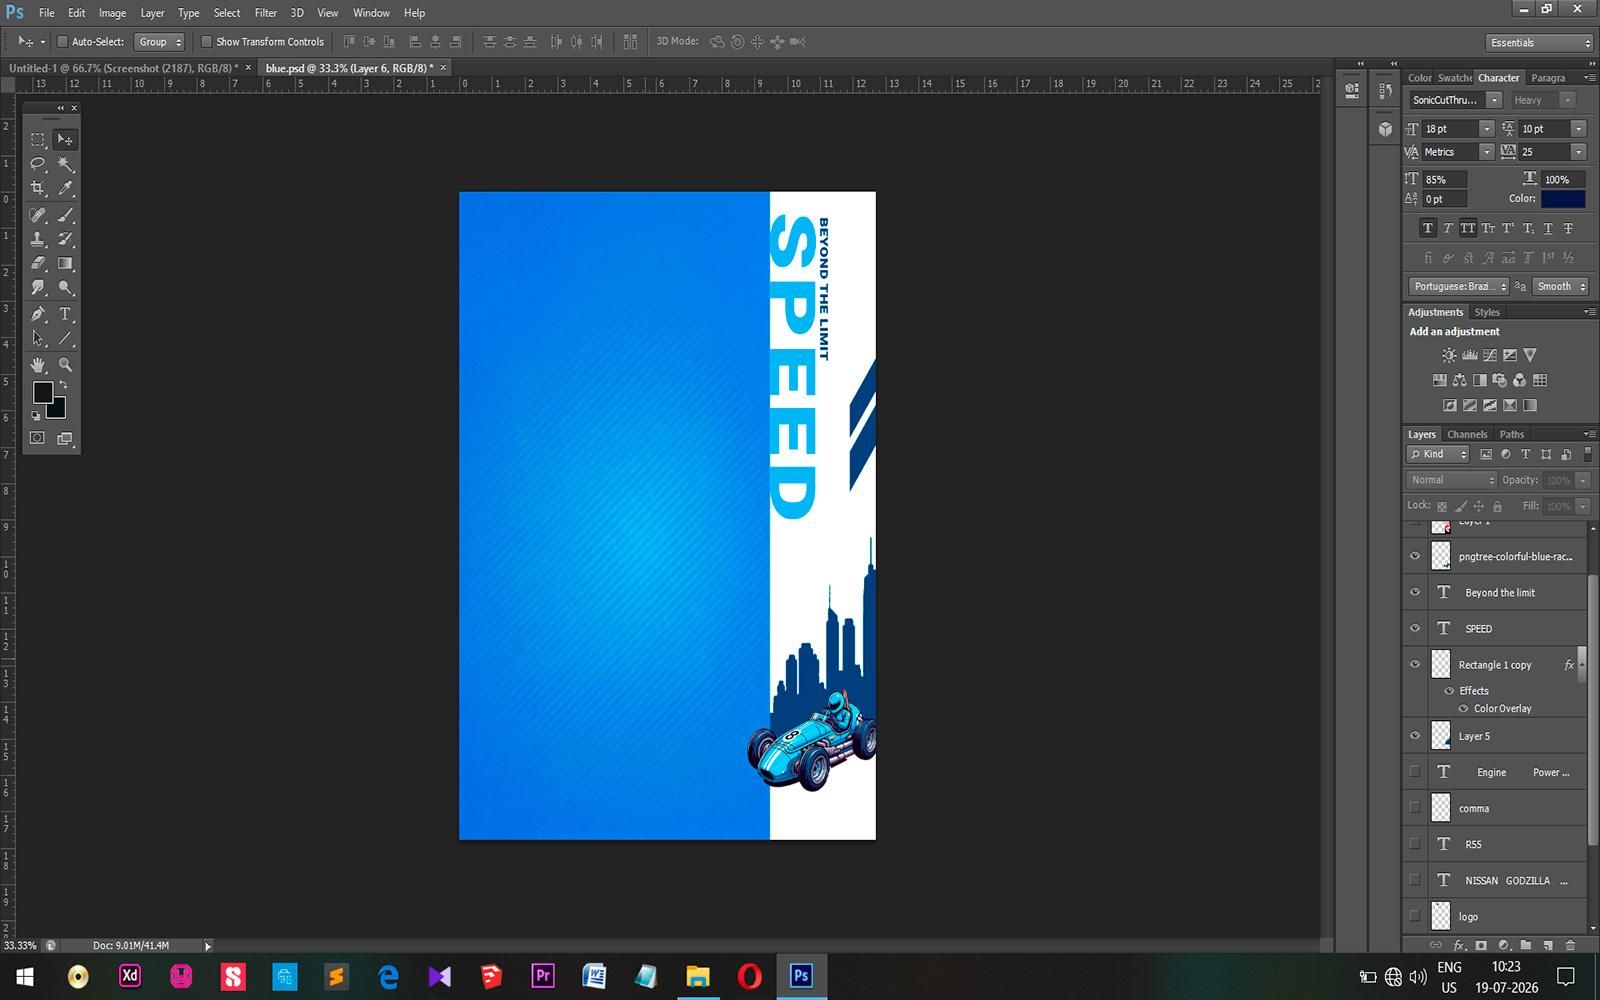Select the Eyedropper tool
1600x1000 pixels.
click(x=65, y=188)
